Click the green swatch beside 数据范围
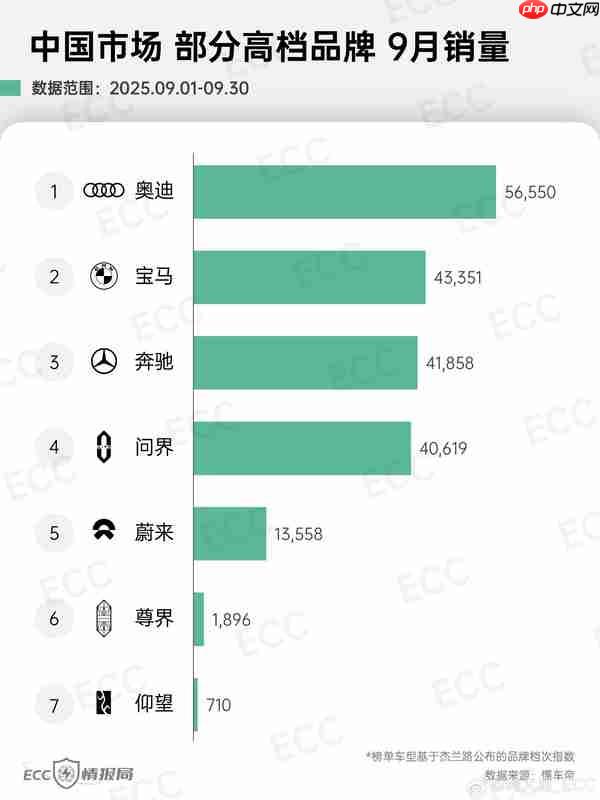Screen dimensions: 600x800 pos(12,88)
